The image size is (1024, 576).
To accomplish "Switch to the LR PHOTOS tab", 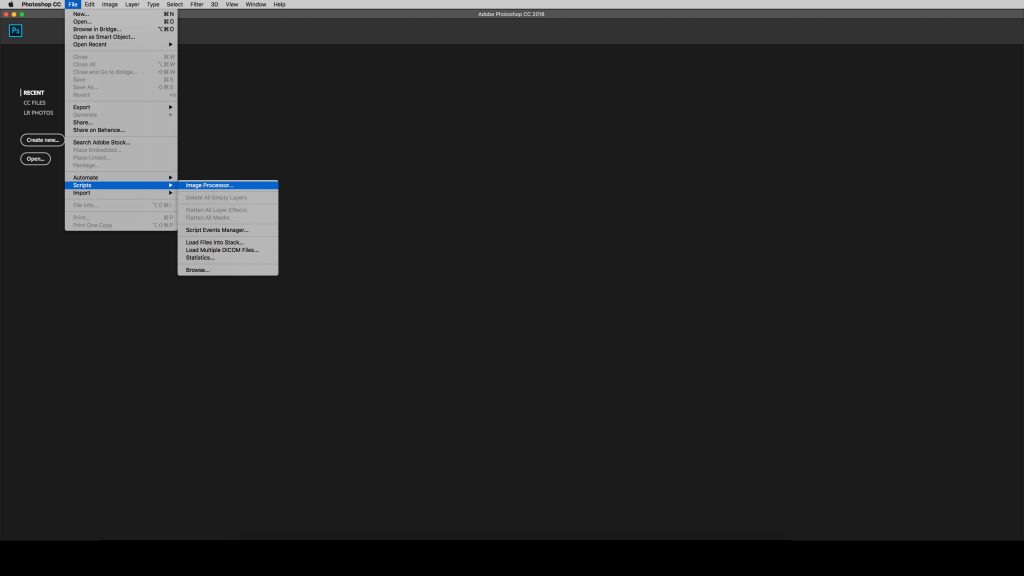I will tap(39, 113).
